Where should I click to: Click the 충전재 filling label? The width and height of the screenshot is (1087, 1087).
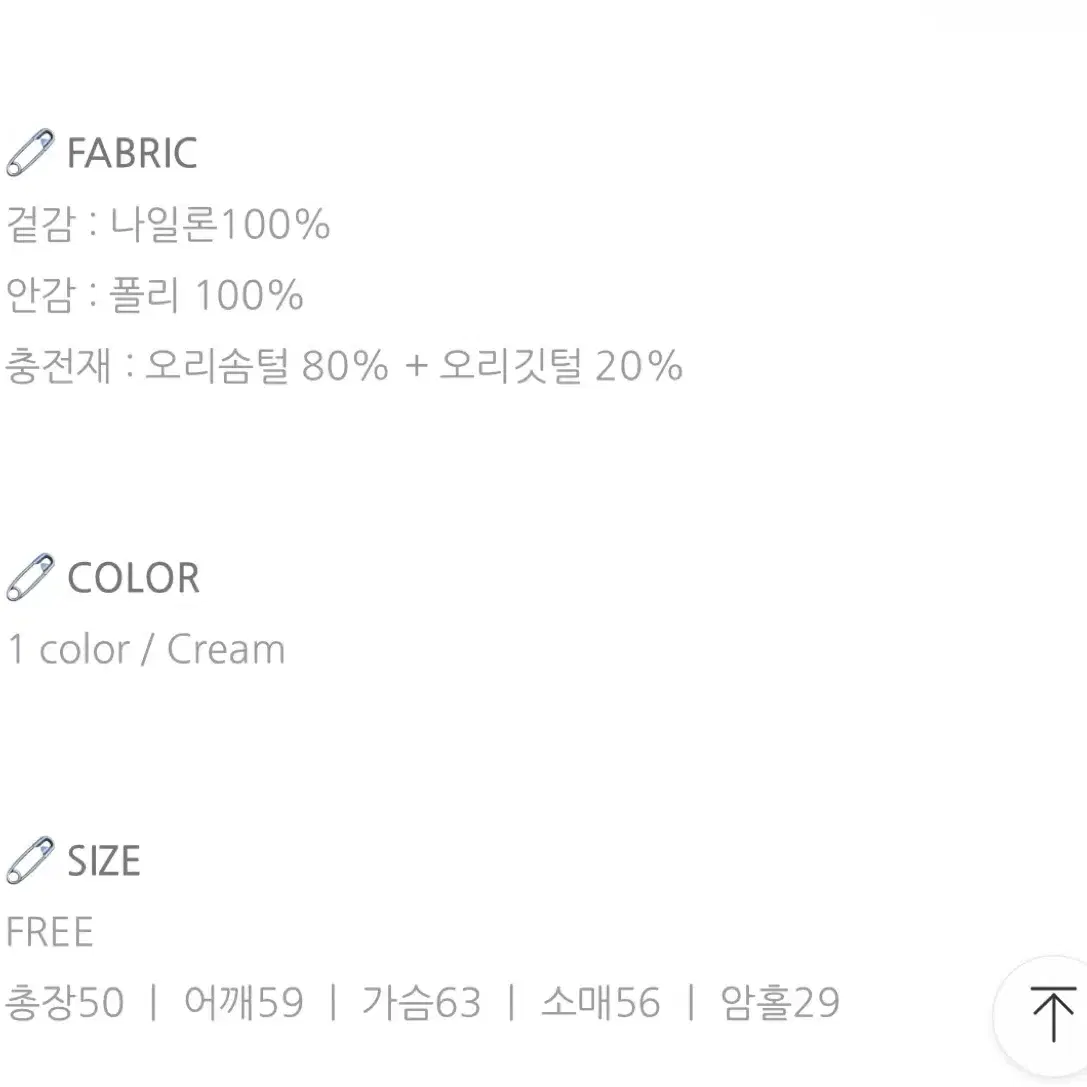pos(58,365)
